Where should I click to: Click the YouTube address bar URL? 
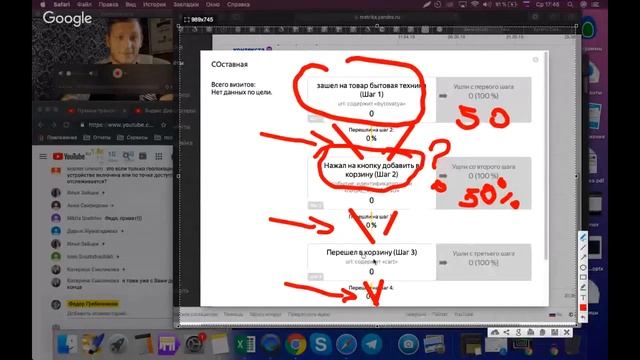(121, 125)
